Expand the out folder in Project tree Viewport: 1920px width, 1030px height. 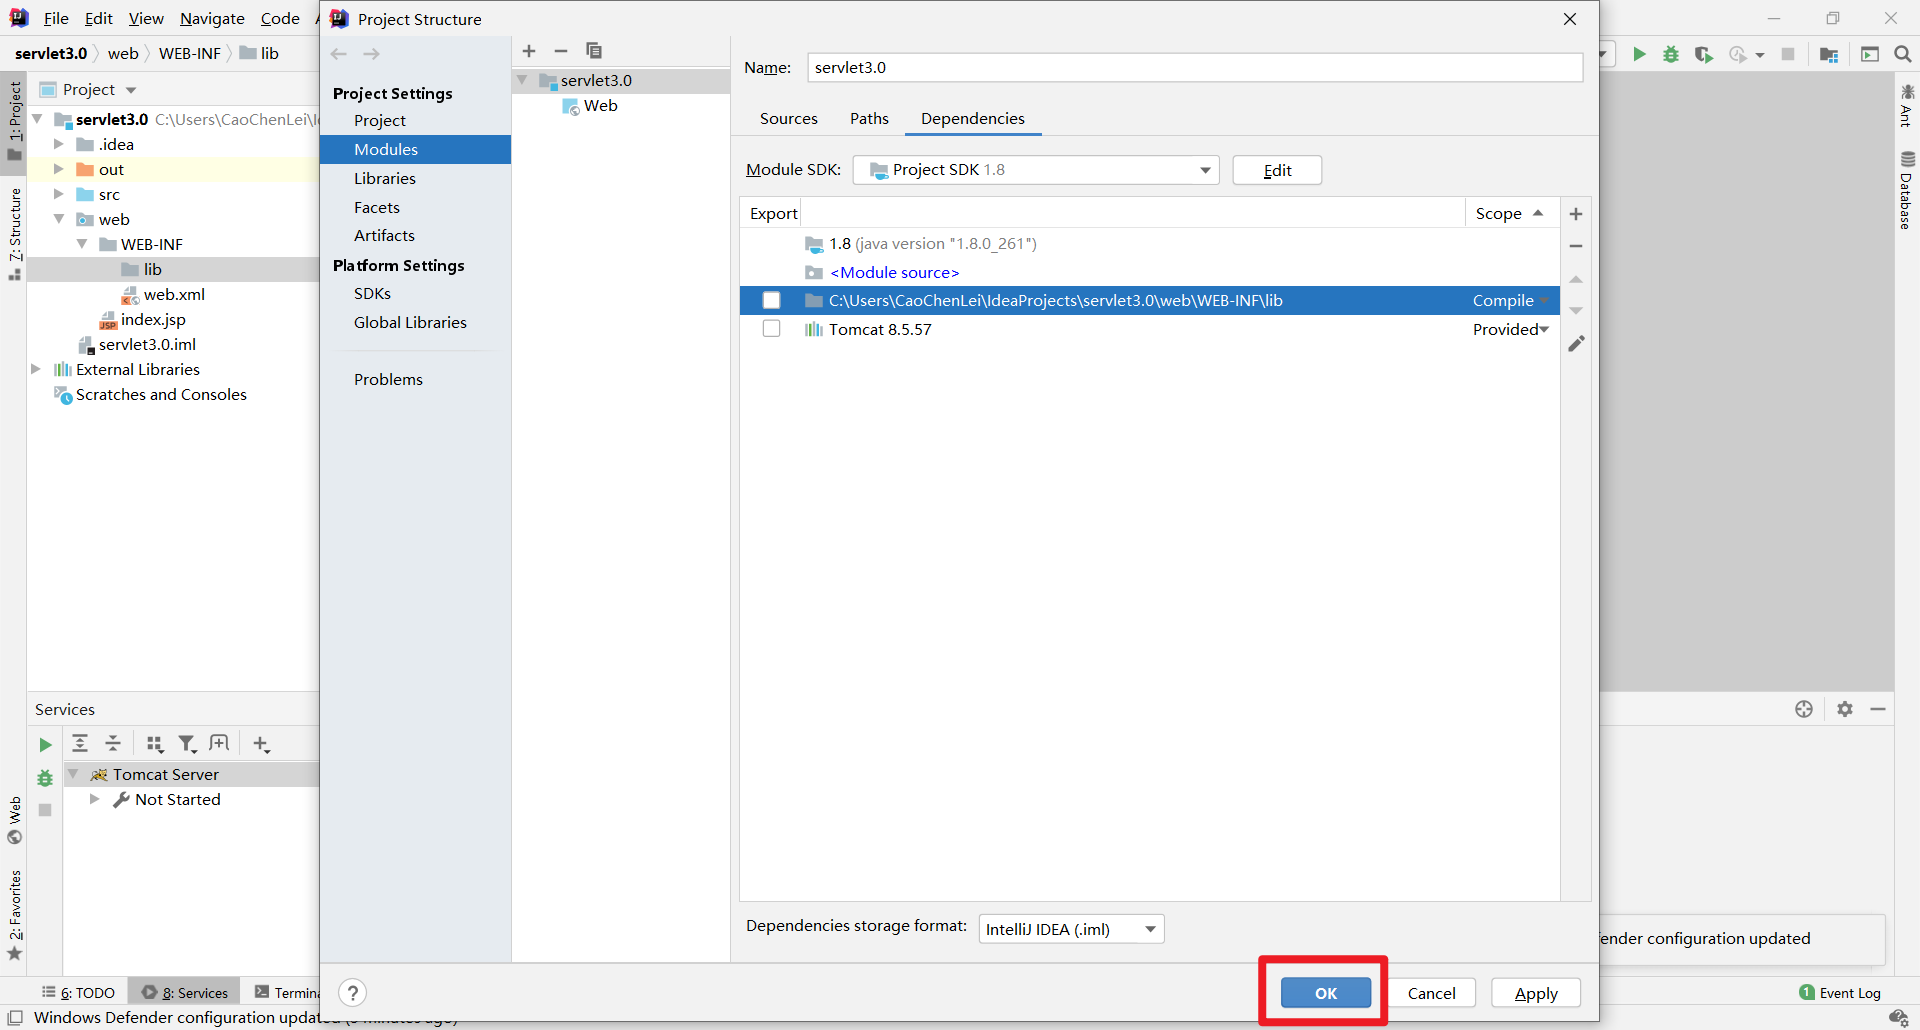click(58, 169)
